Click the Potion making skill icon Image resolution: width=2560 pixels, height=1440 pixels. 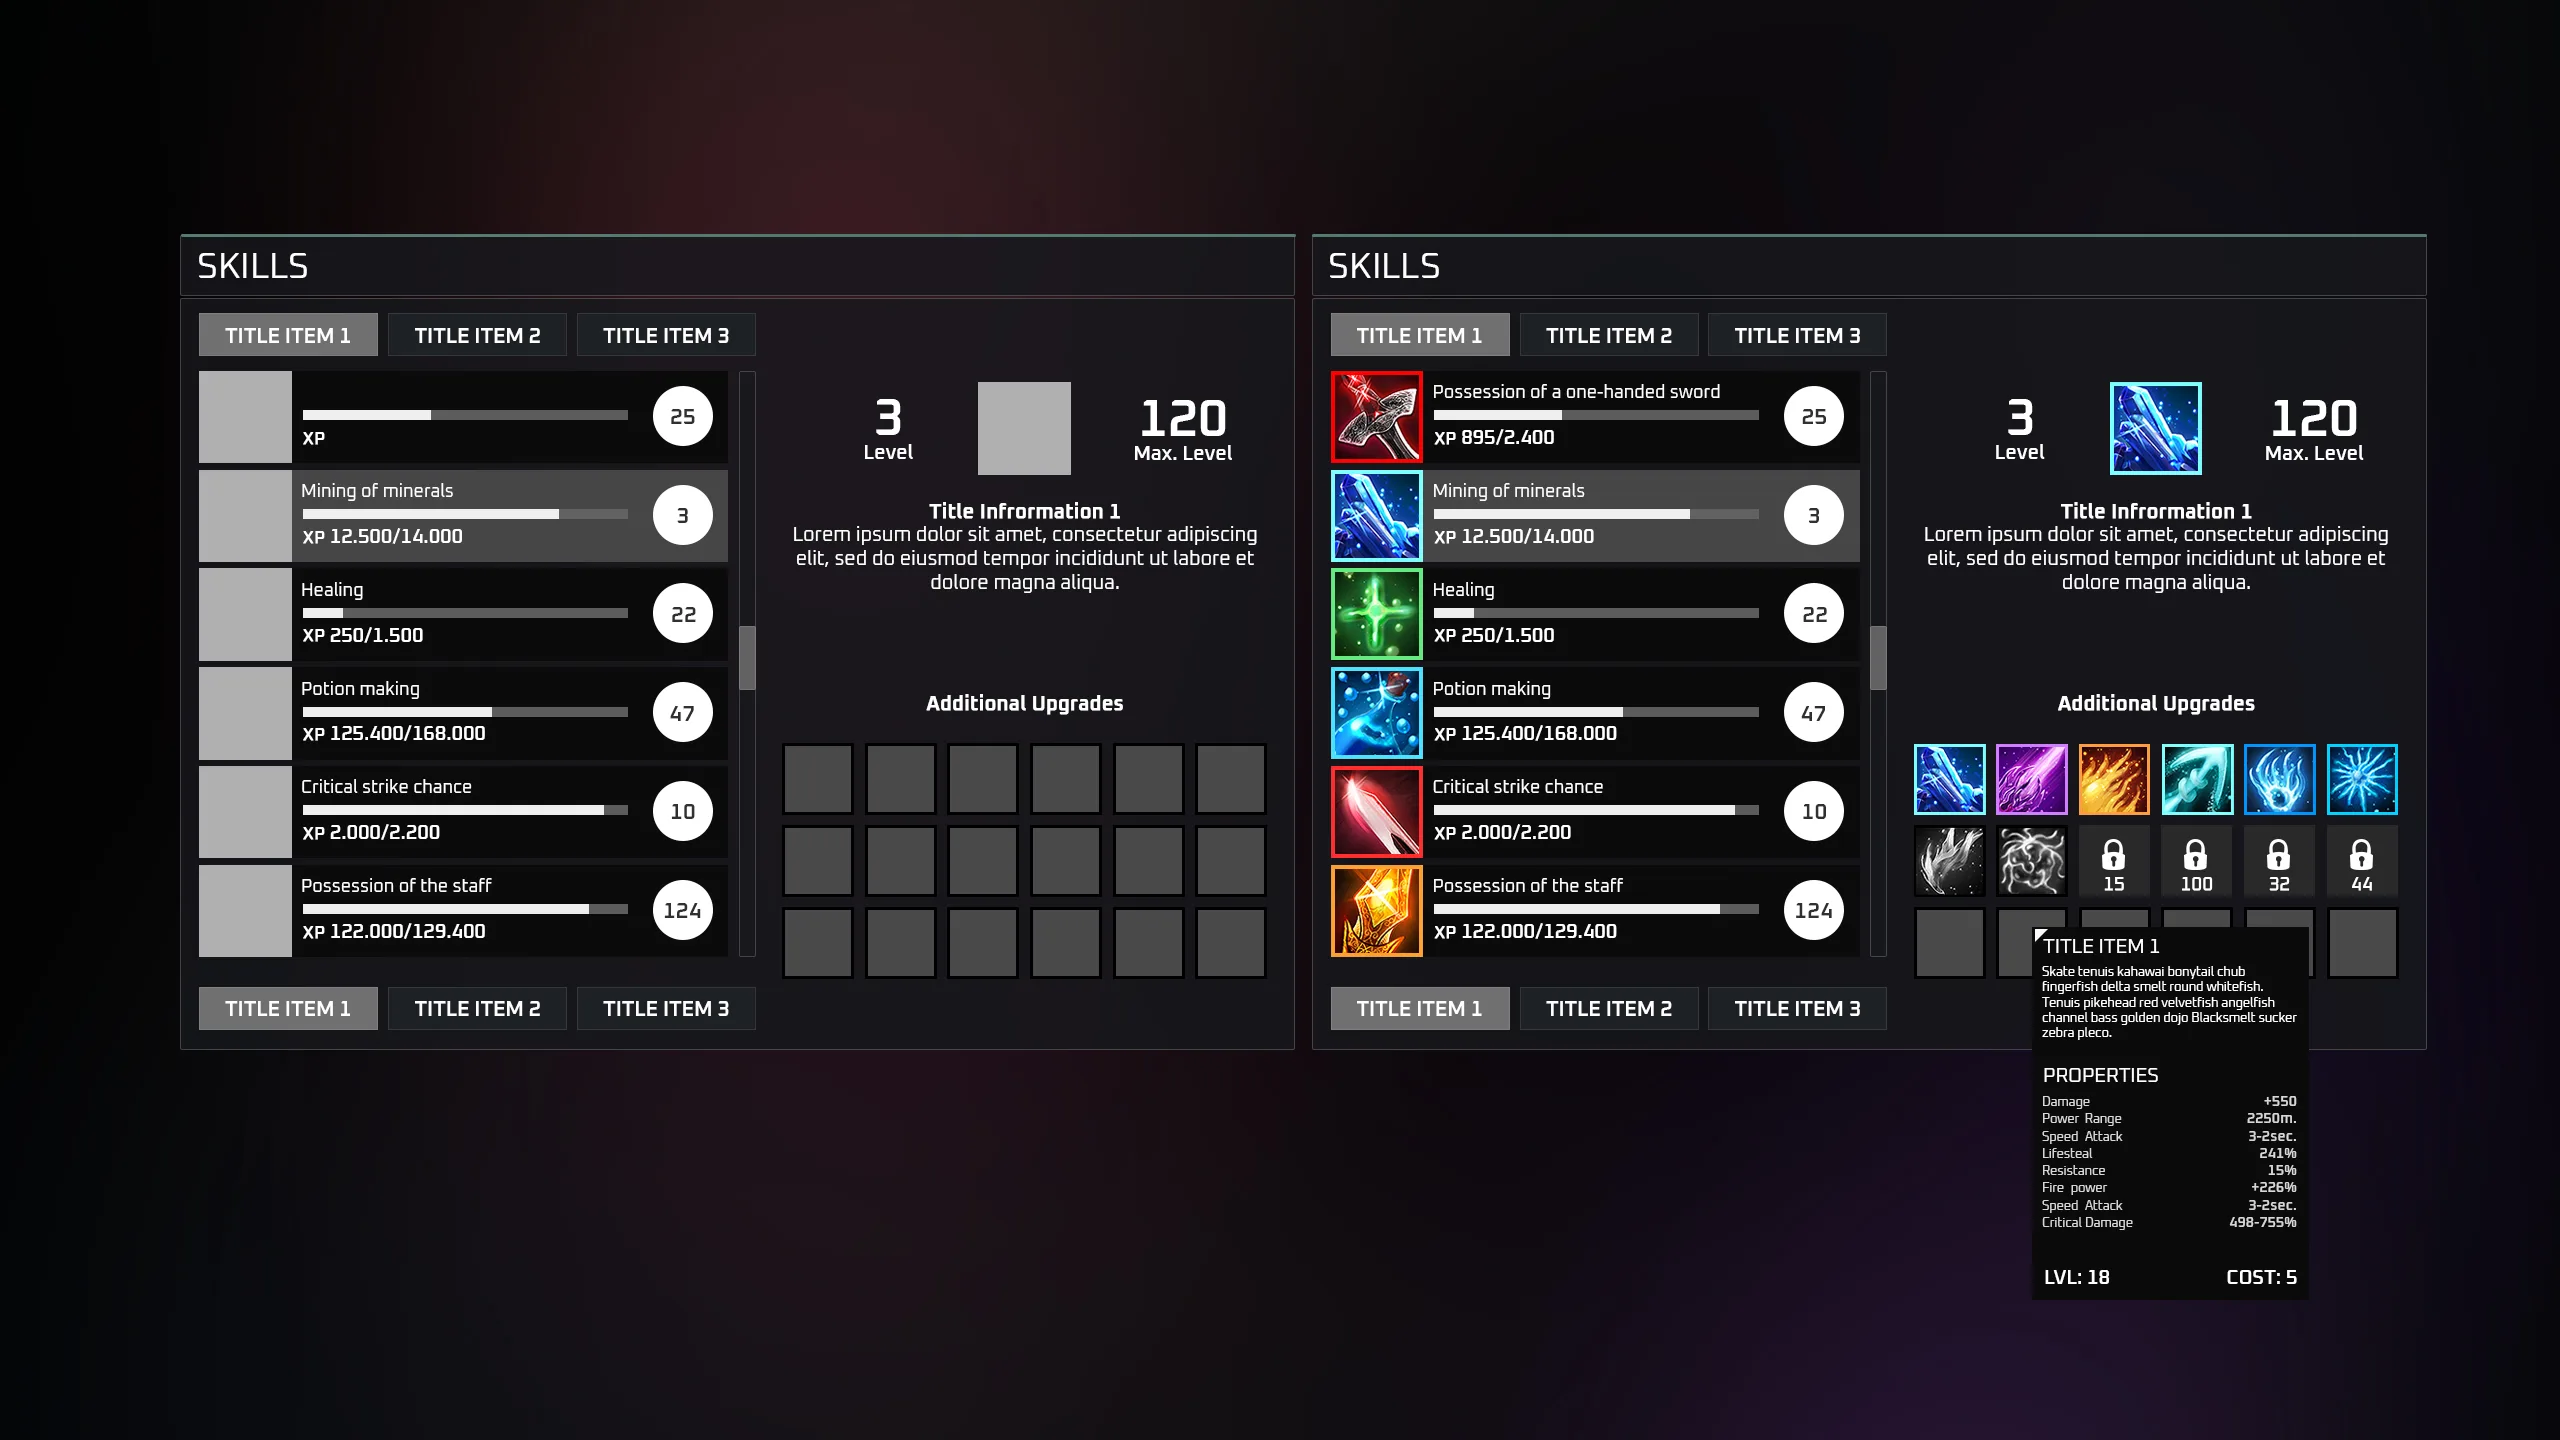click(x=1376, y=712)
